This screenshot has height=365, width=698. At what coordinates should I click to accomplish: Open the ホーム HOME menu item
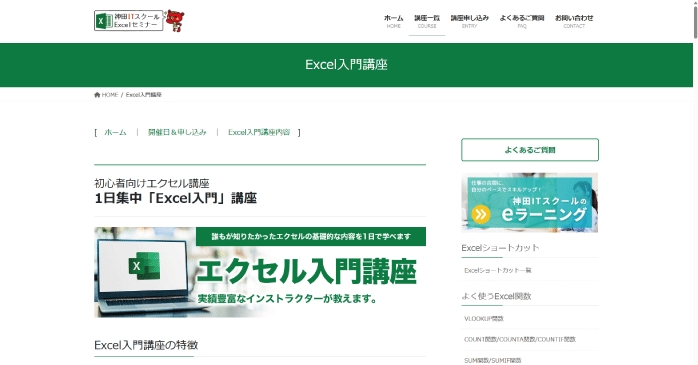point(394,21)
